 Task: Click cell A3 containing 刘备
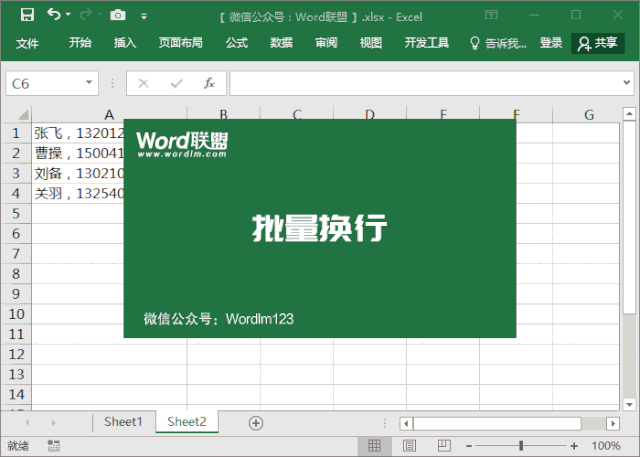click(x=78, y=173)
